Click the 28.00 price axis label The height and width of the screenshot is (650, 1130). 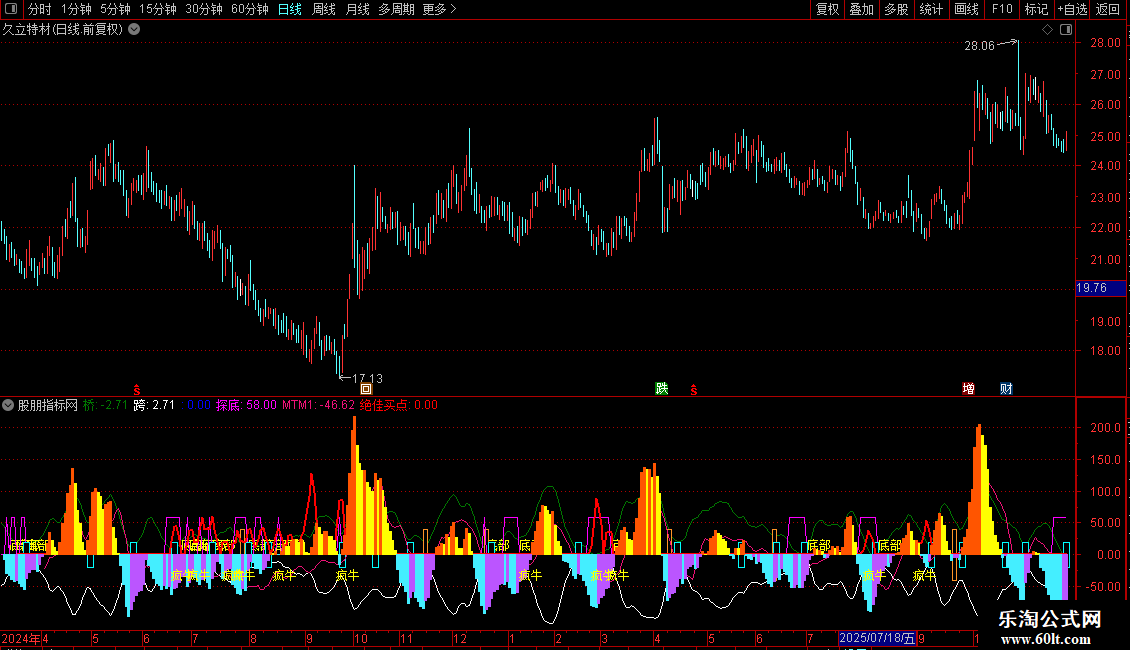point(1105,43)
